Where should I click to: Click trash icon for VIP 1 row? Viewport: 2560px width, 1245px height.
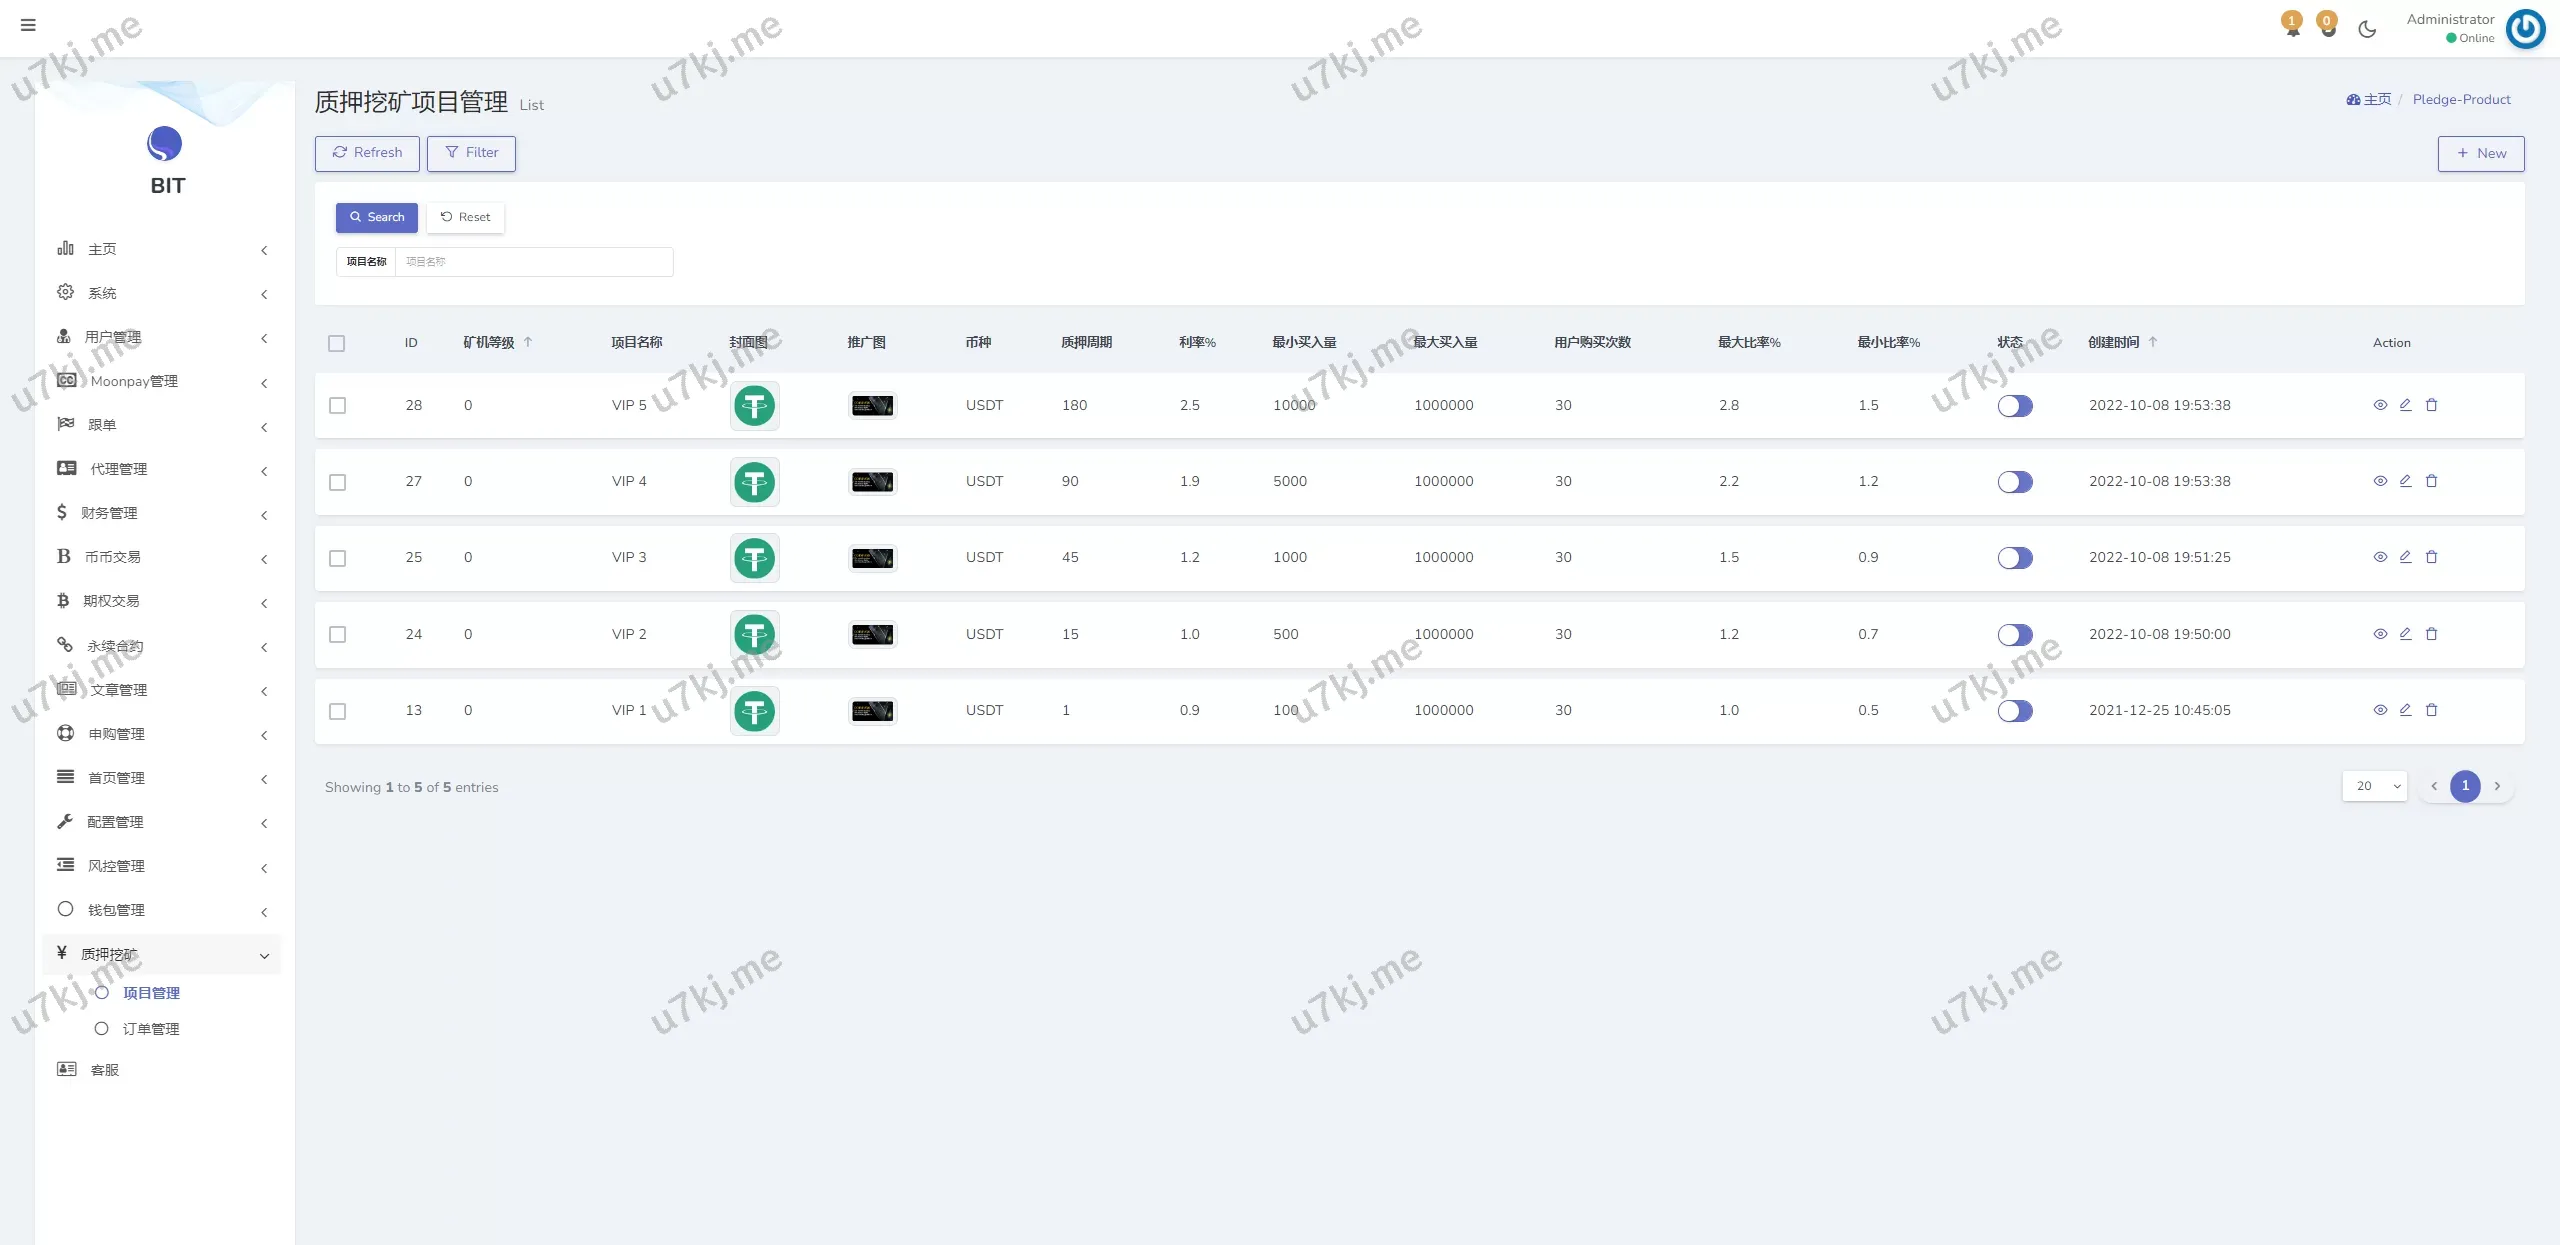click(2432, 710)
